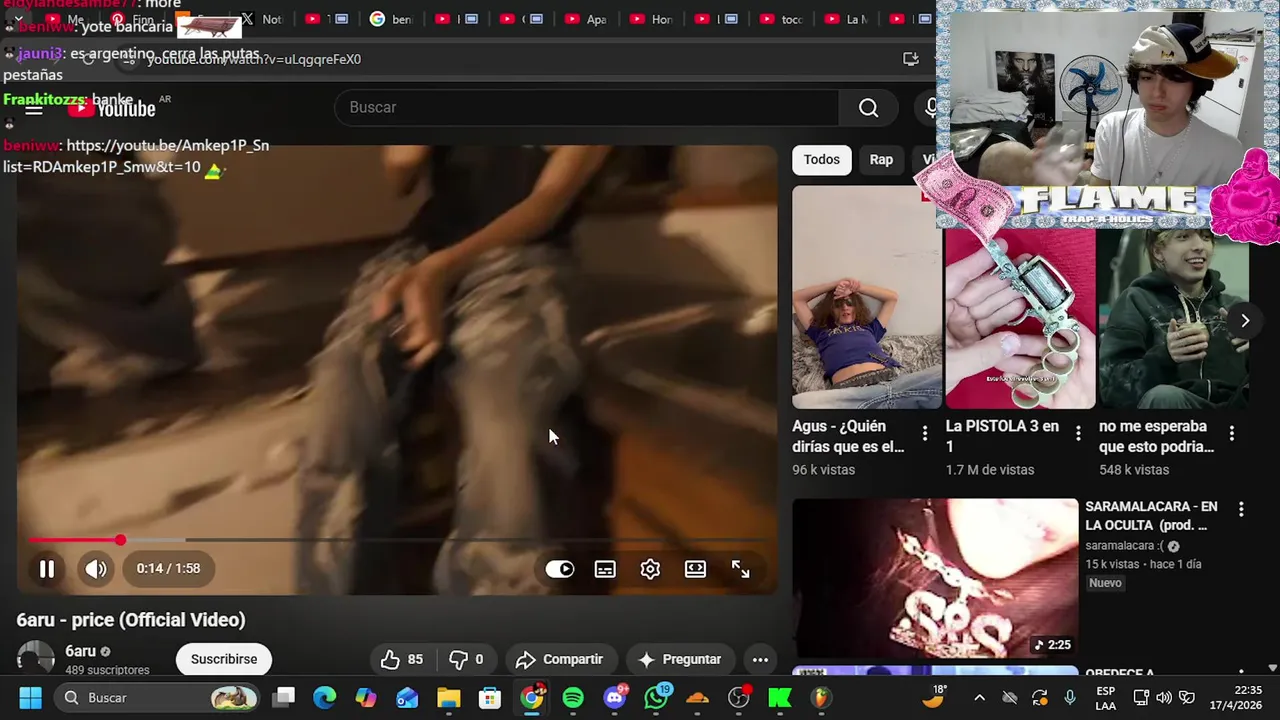Go to YouTube home via logo
The image size is (1280, 720).
(x=112, y=109)
